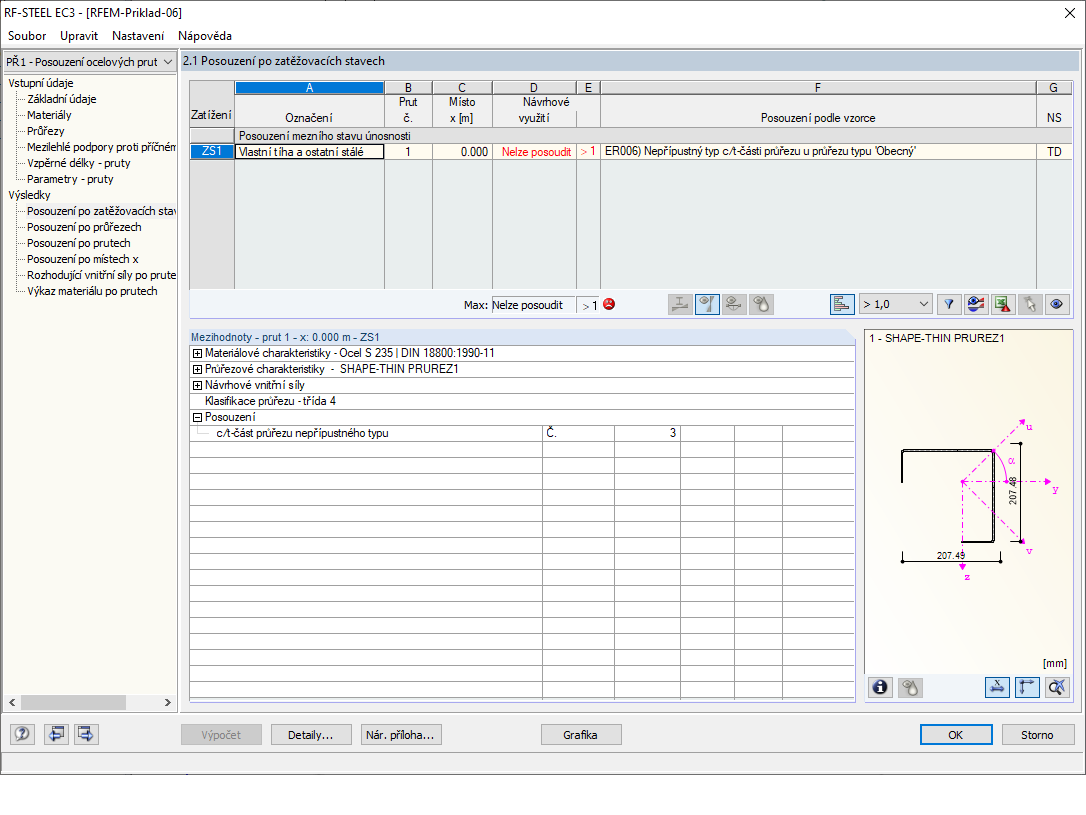Open the Soubor menu
Screen dimensions: 1086x815
point(27,36)
